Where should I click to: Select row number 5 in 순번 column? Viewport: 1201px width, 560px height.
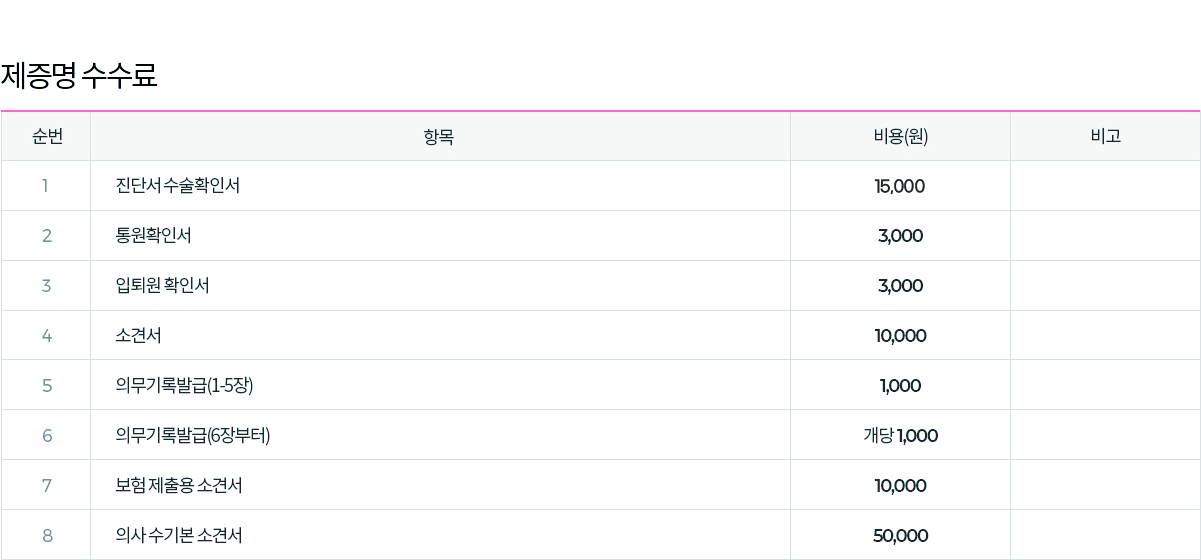pyautogui.click(x=47, y=386)
